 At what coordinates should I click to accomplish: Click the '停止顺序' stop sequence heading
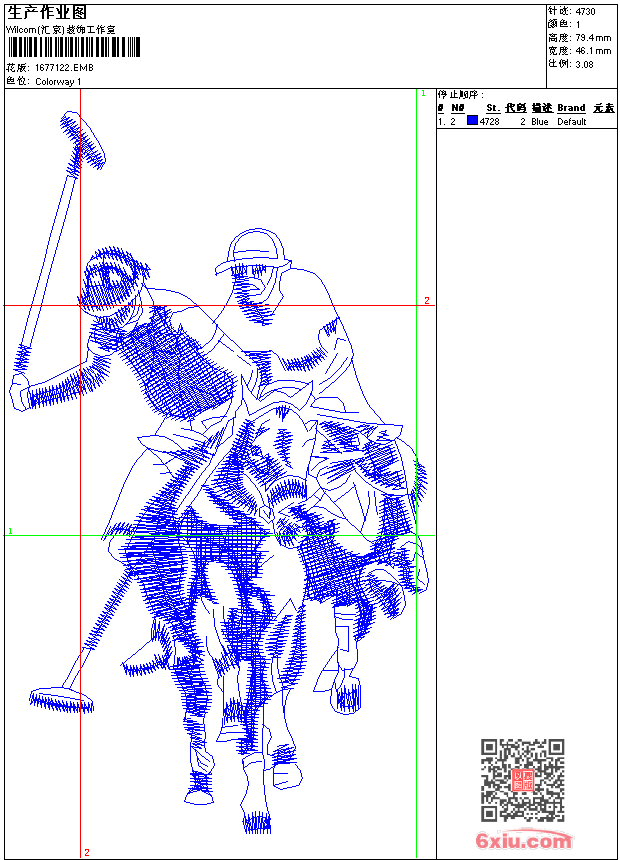pos(461,95)
